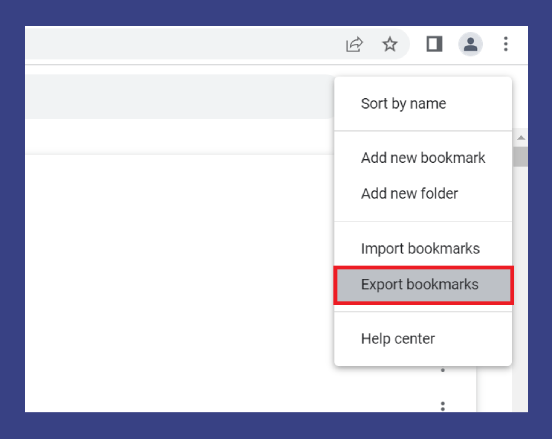Select the bottom bookmark list row
The height and width of the screenshot is (439, 552).
point(251,406)
